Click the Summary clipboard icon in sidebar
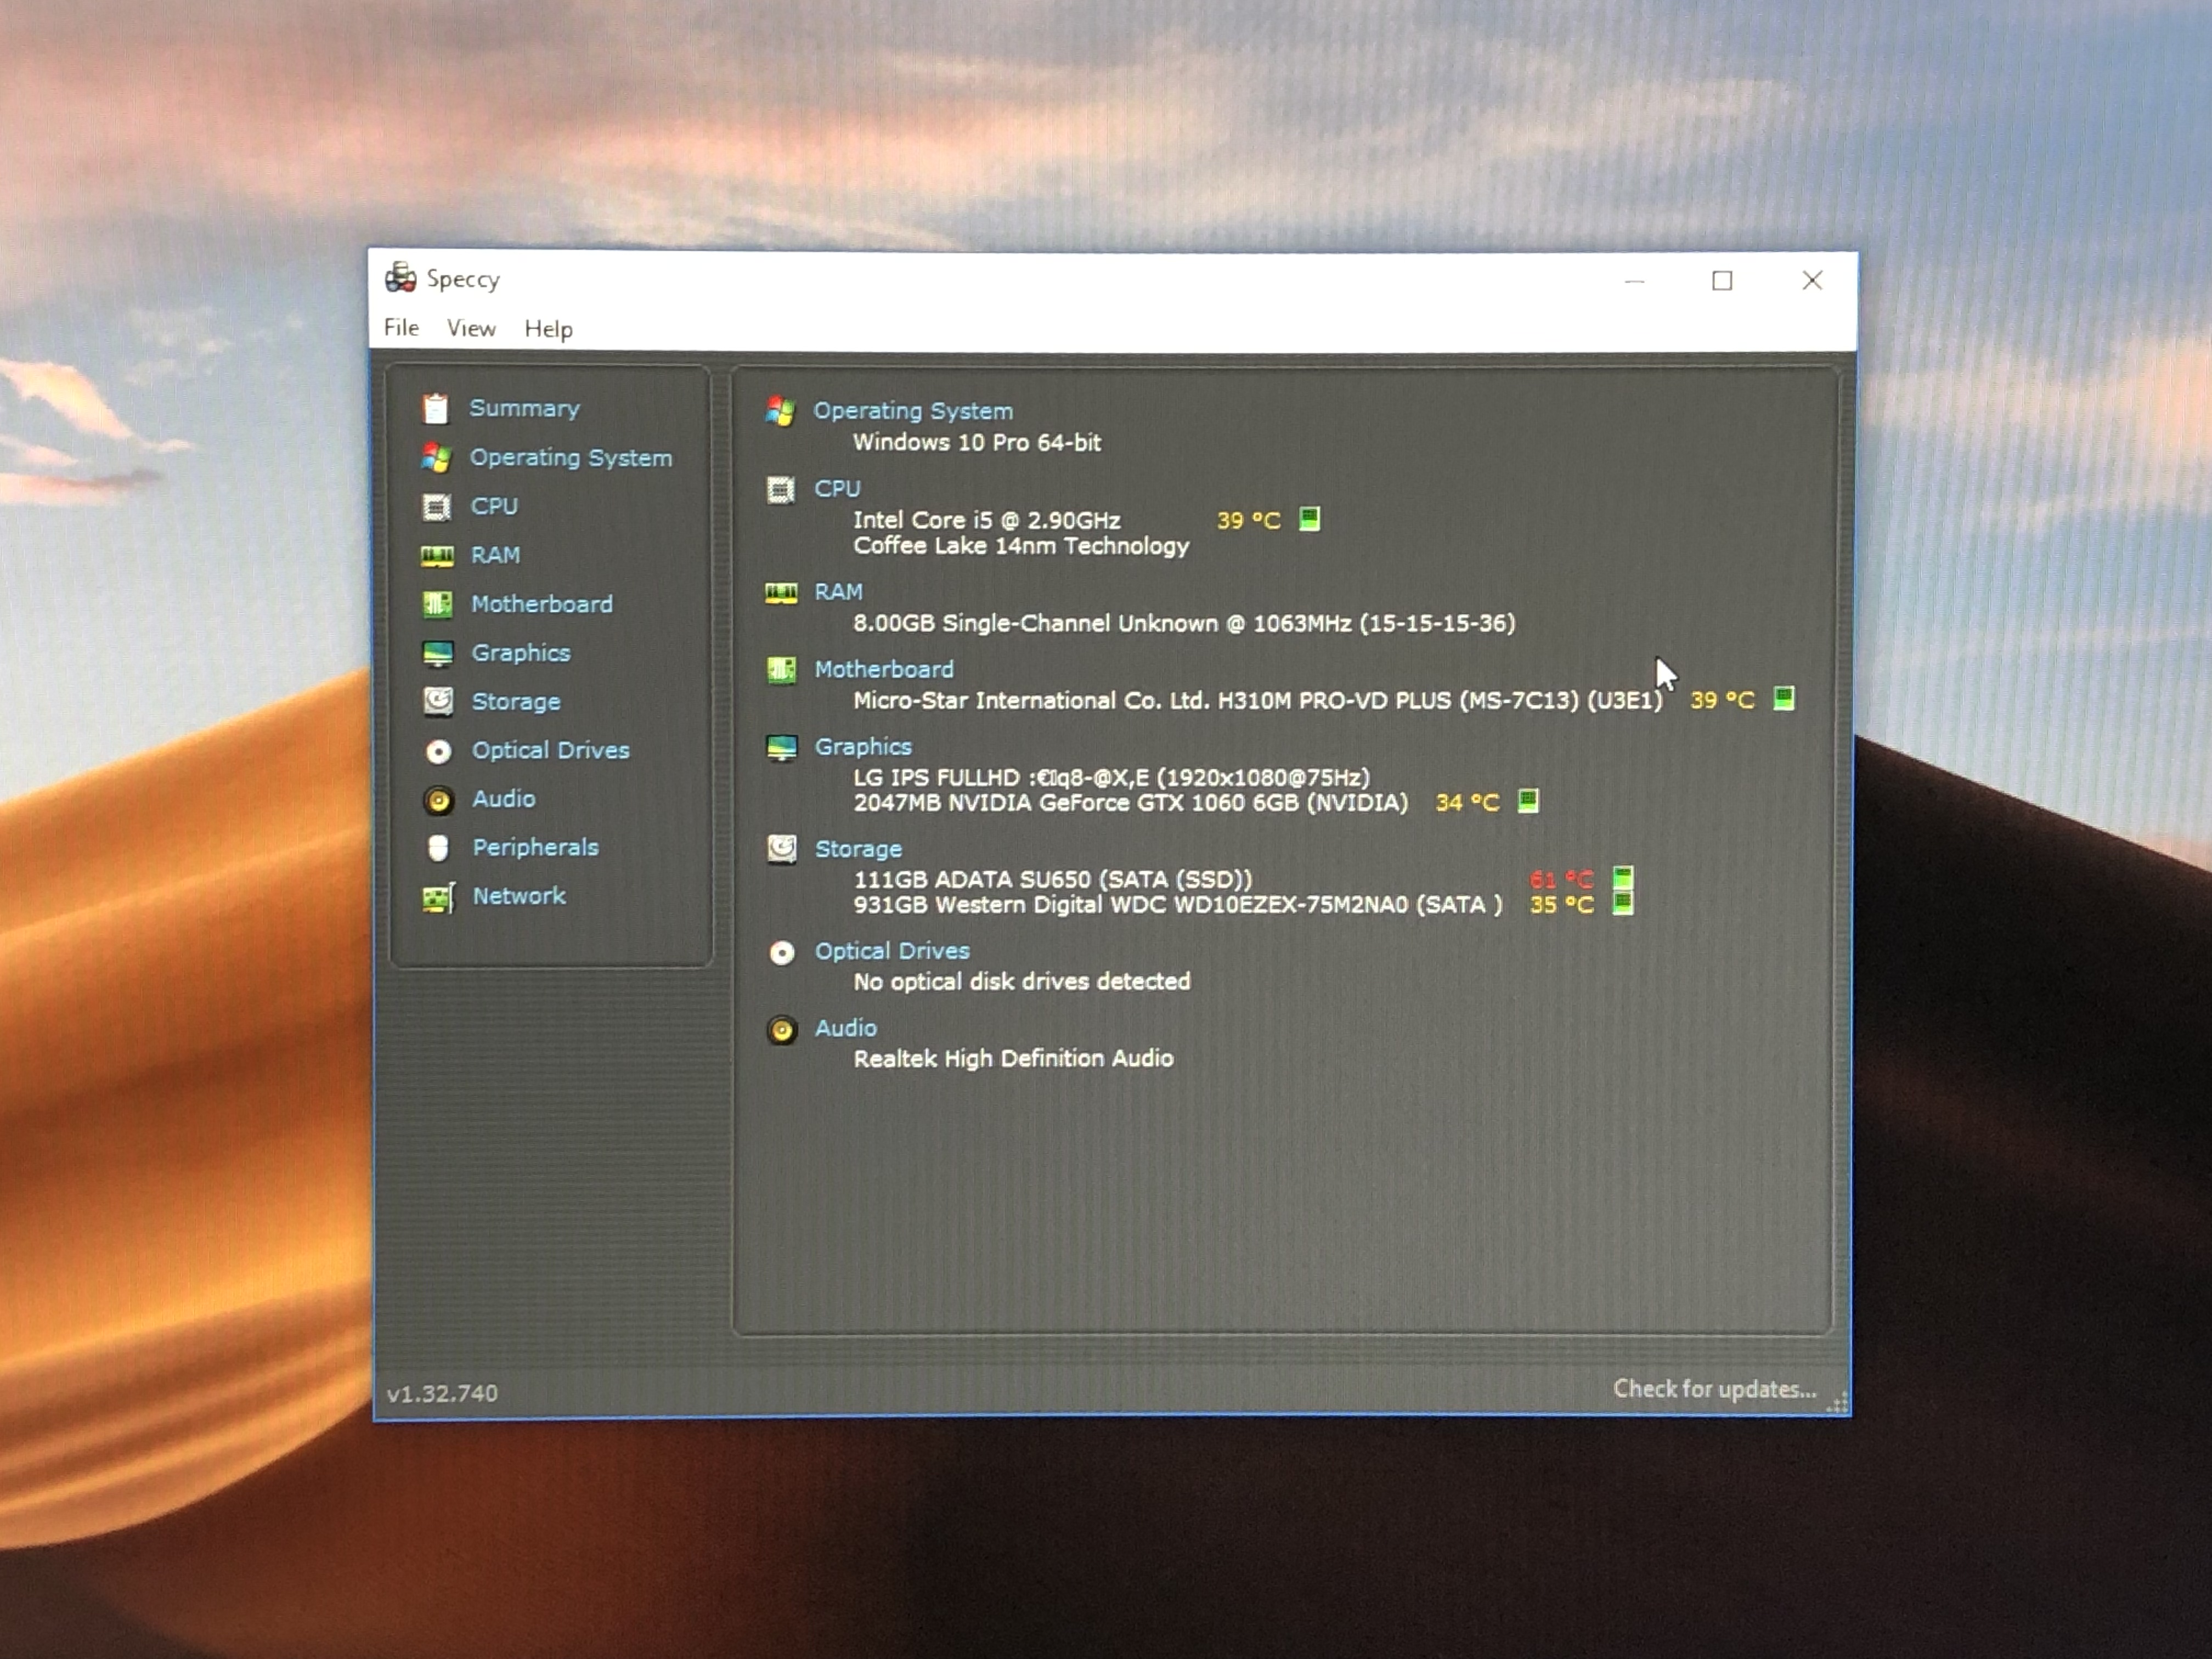 coord(435,408)
